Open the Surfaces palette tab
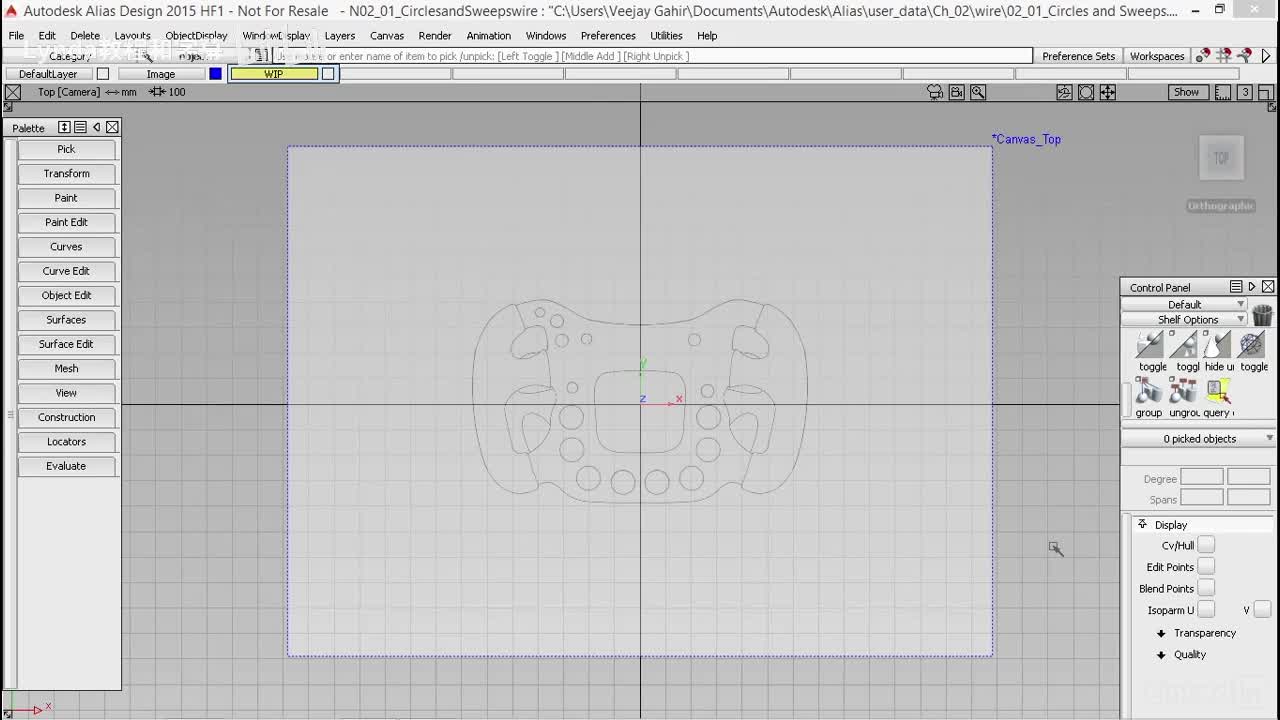This screenshot has width=1280, height=720. click(66, 320)
